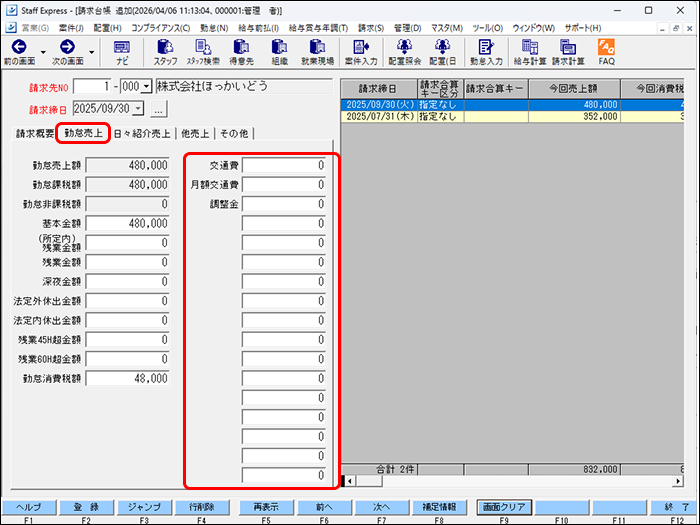Open the 給与賞与年調(T) menu
The image size is (700, 525).
(318, 28)
